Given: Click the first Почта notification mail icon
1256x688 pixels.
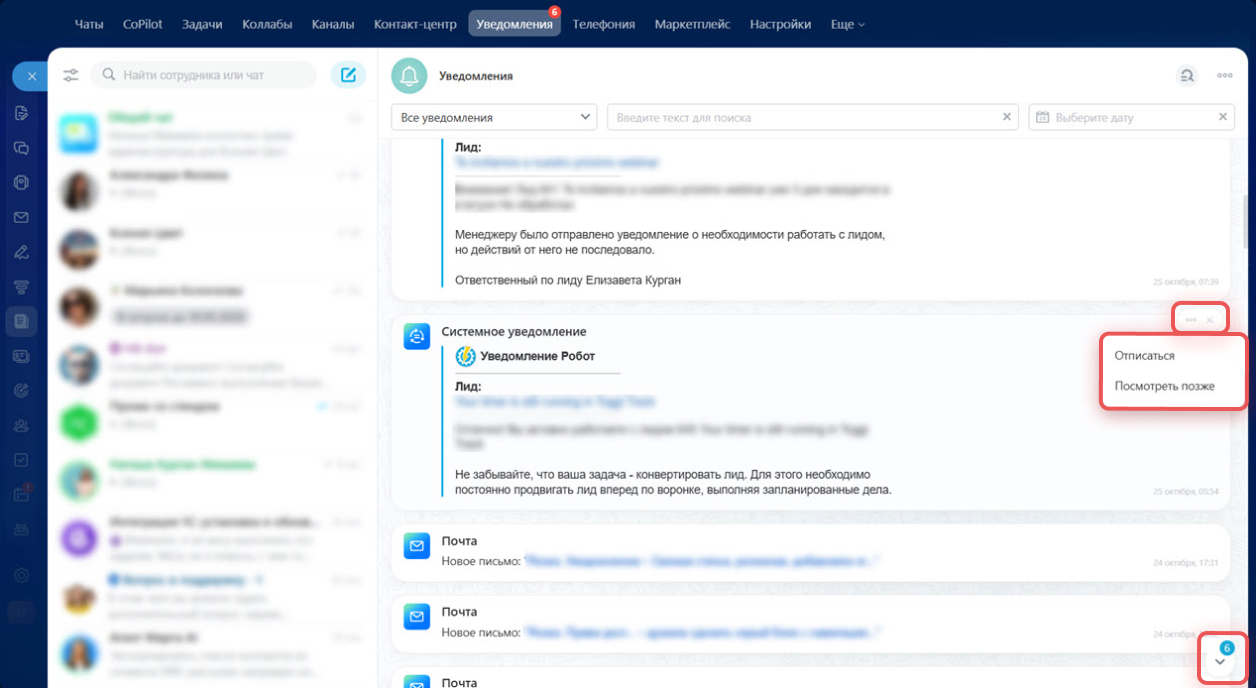Looking at the screenshot, I should coord(417,547).
